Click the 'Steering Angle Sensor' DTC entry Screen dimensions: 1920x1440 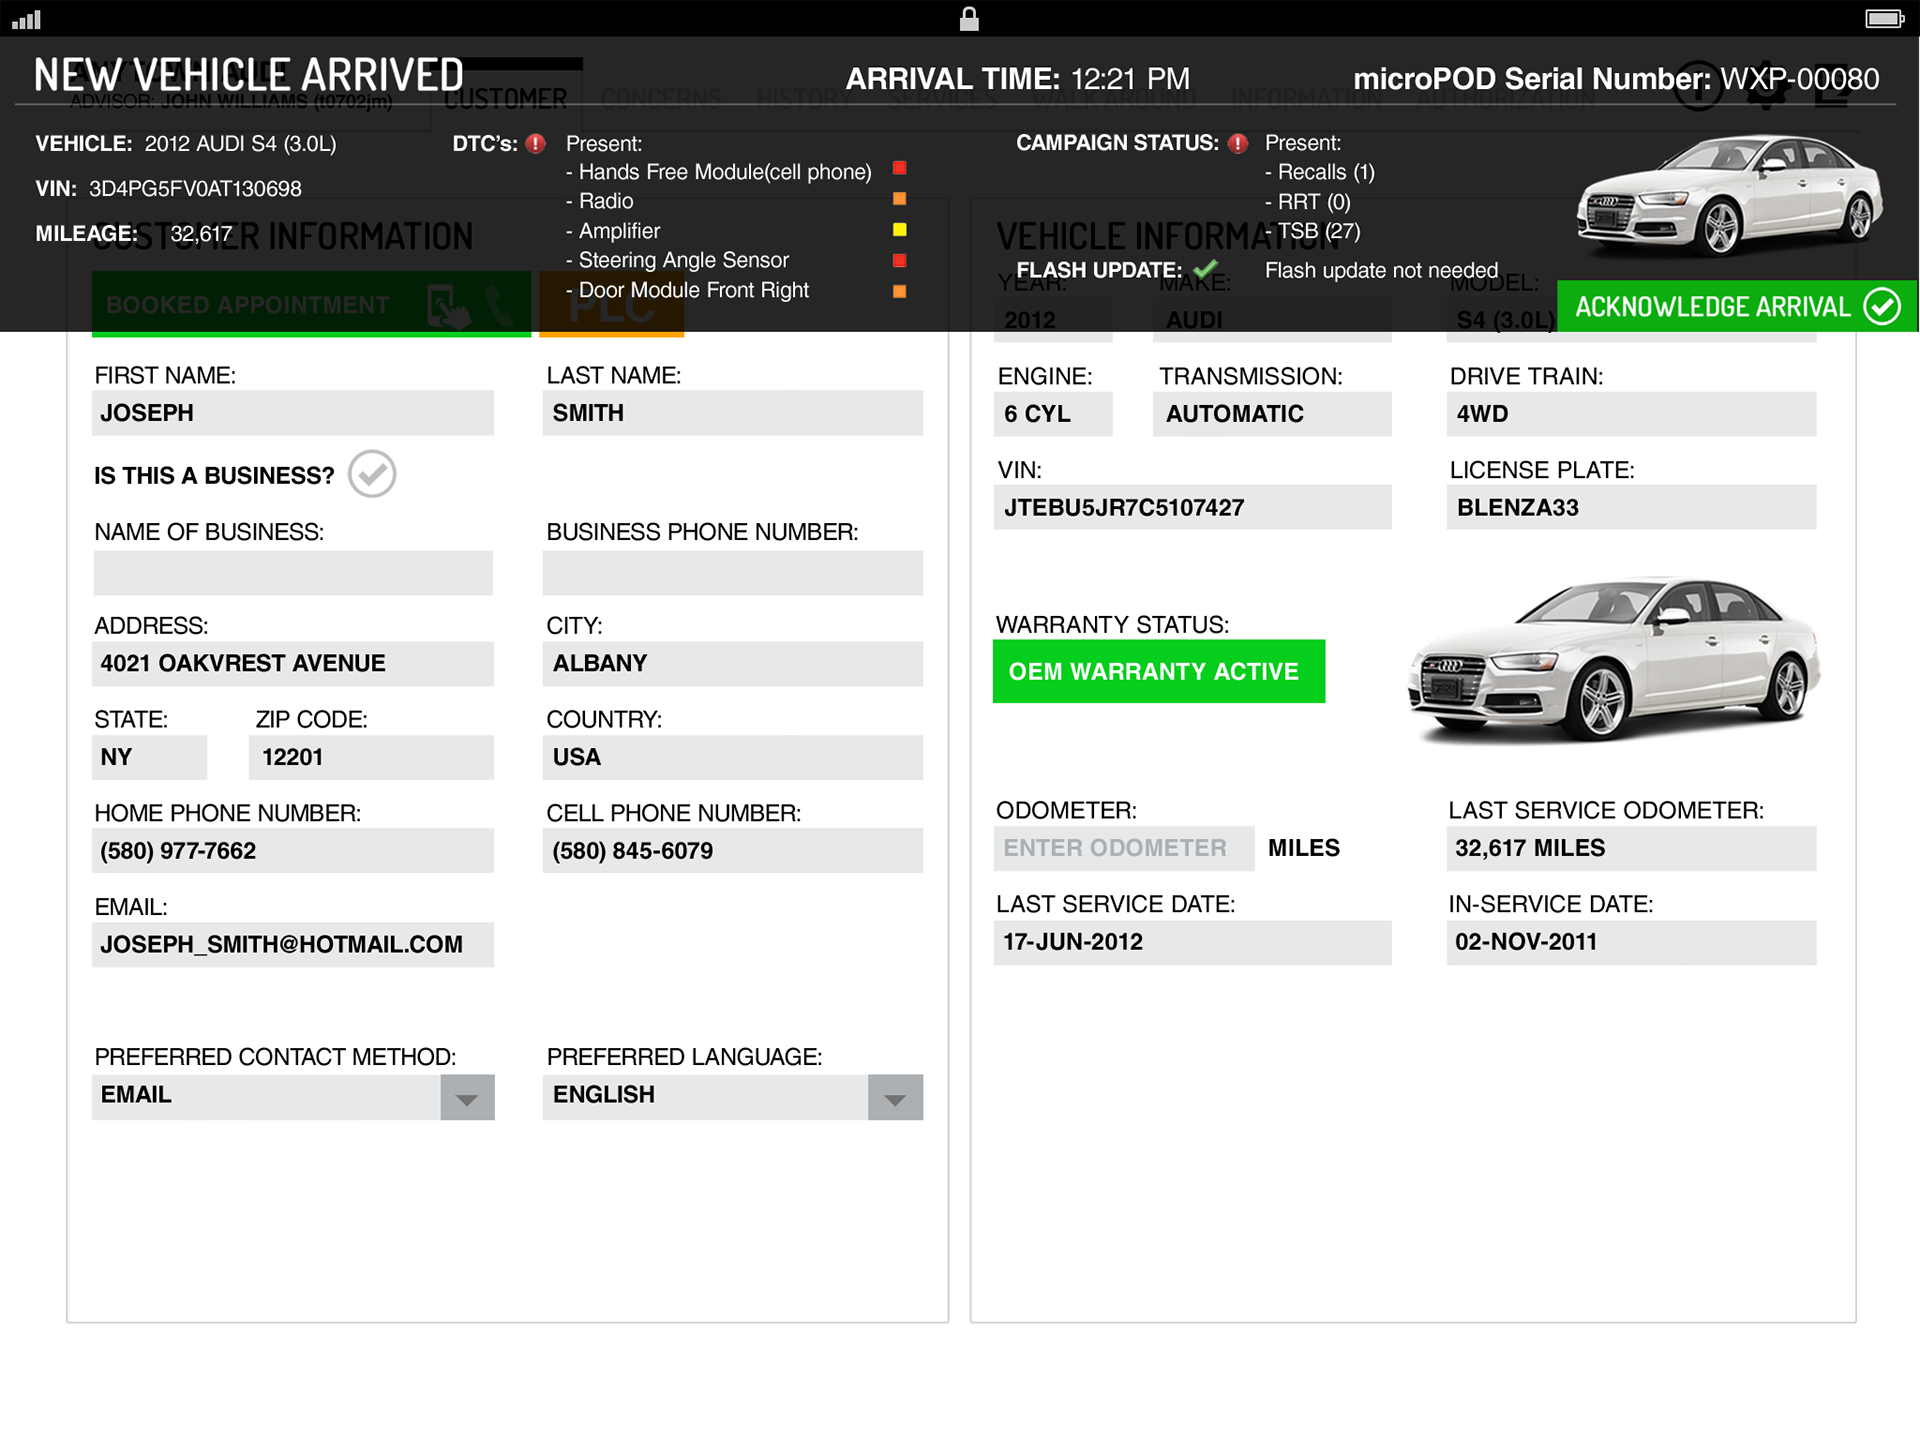point(678,260)
